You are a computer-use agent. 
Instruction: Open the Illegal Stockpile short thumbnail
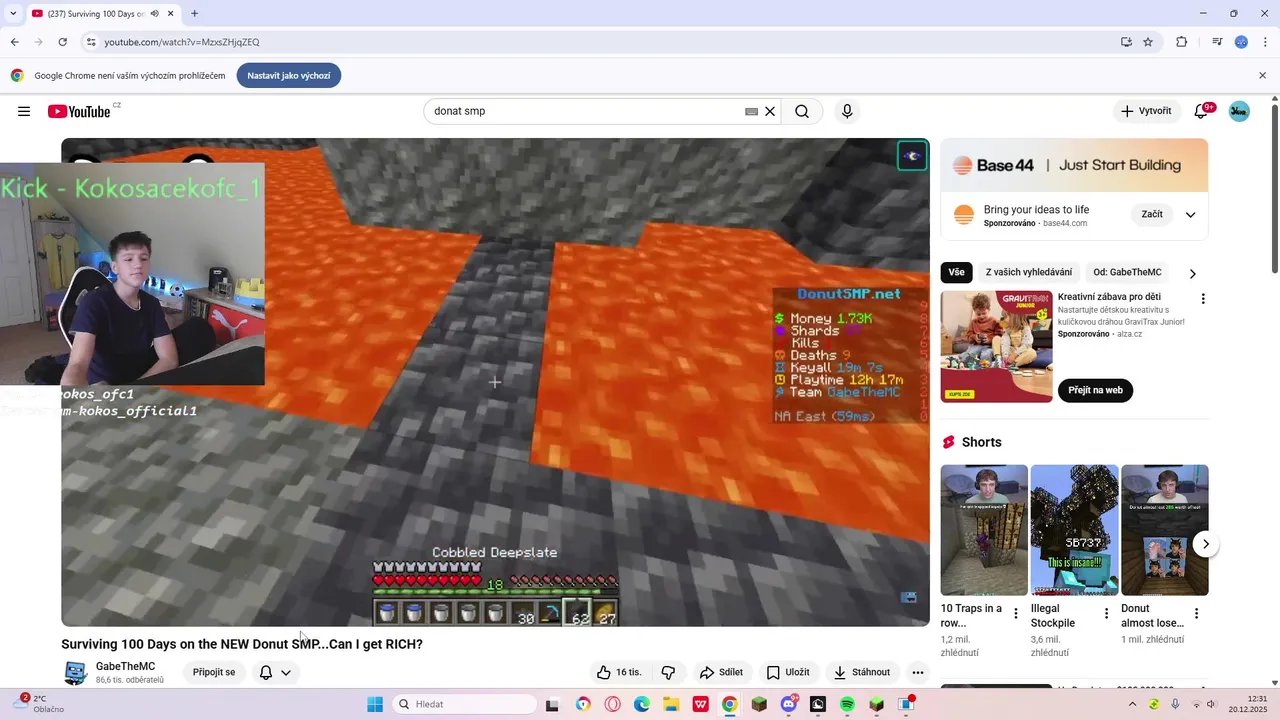tap(1074, 530)
